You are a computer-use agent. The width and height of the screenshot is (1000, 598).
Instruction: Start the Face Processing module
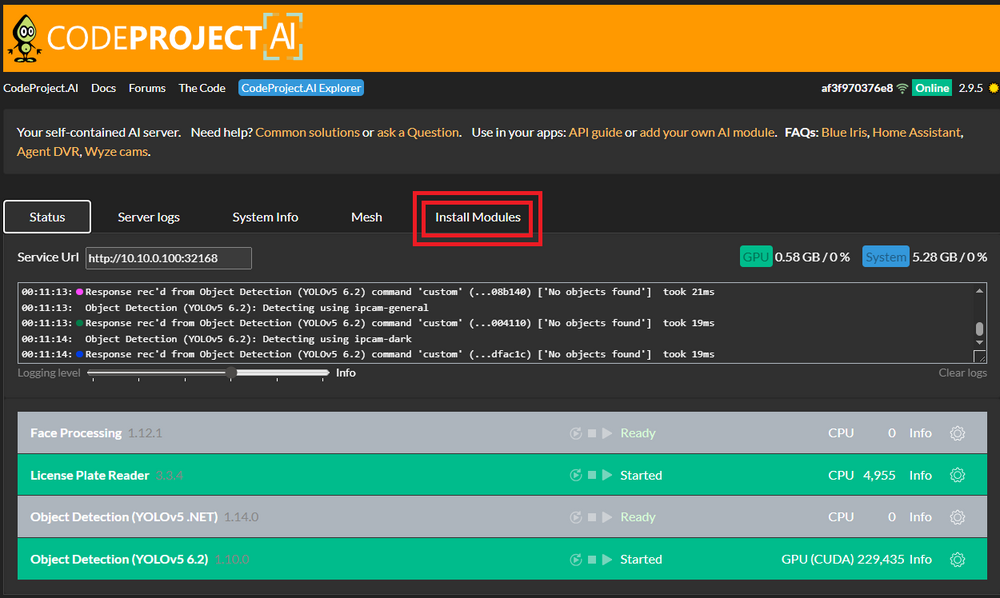click(x=607, y=434)
